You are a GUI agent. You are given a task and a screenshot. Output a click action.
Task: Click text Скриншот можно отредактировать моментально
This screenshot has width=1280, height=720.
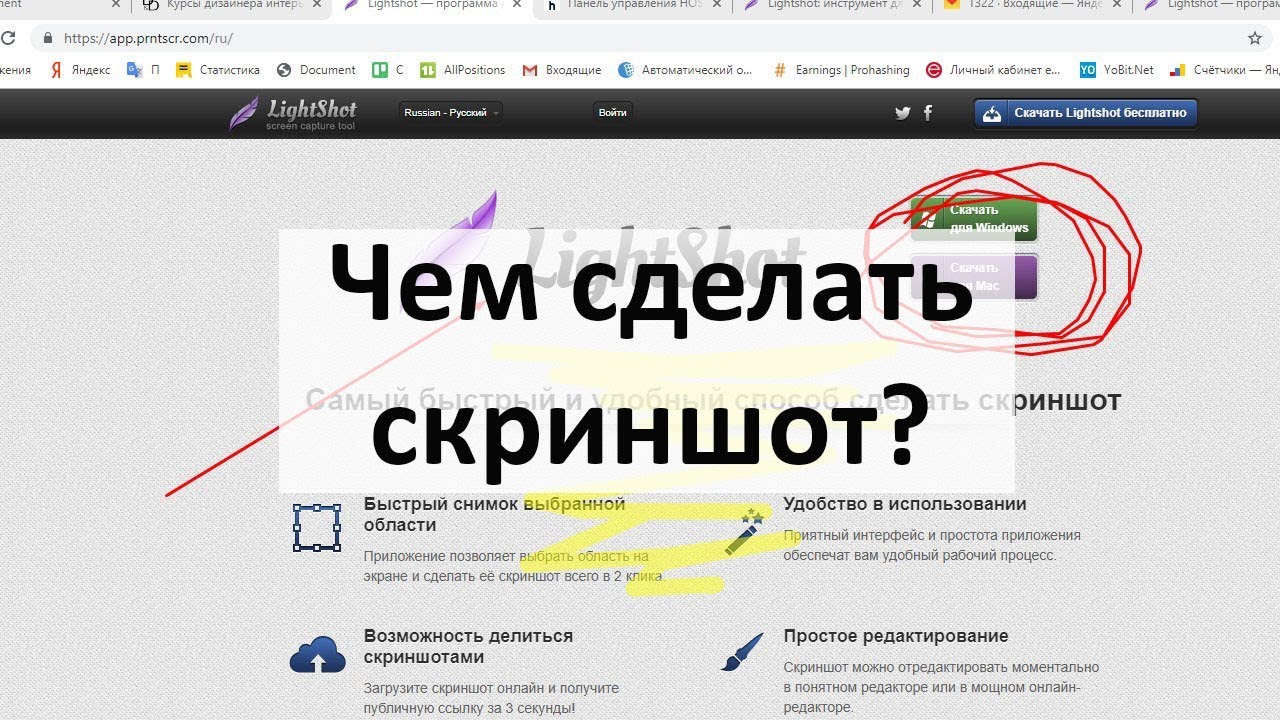pyautogui.click(x=941, y=667)
